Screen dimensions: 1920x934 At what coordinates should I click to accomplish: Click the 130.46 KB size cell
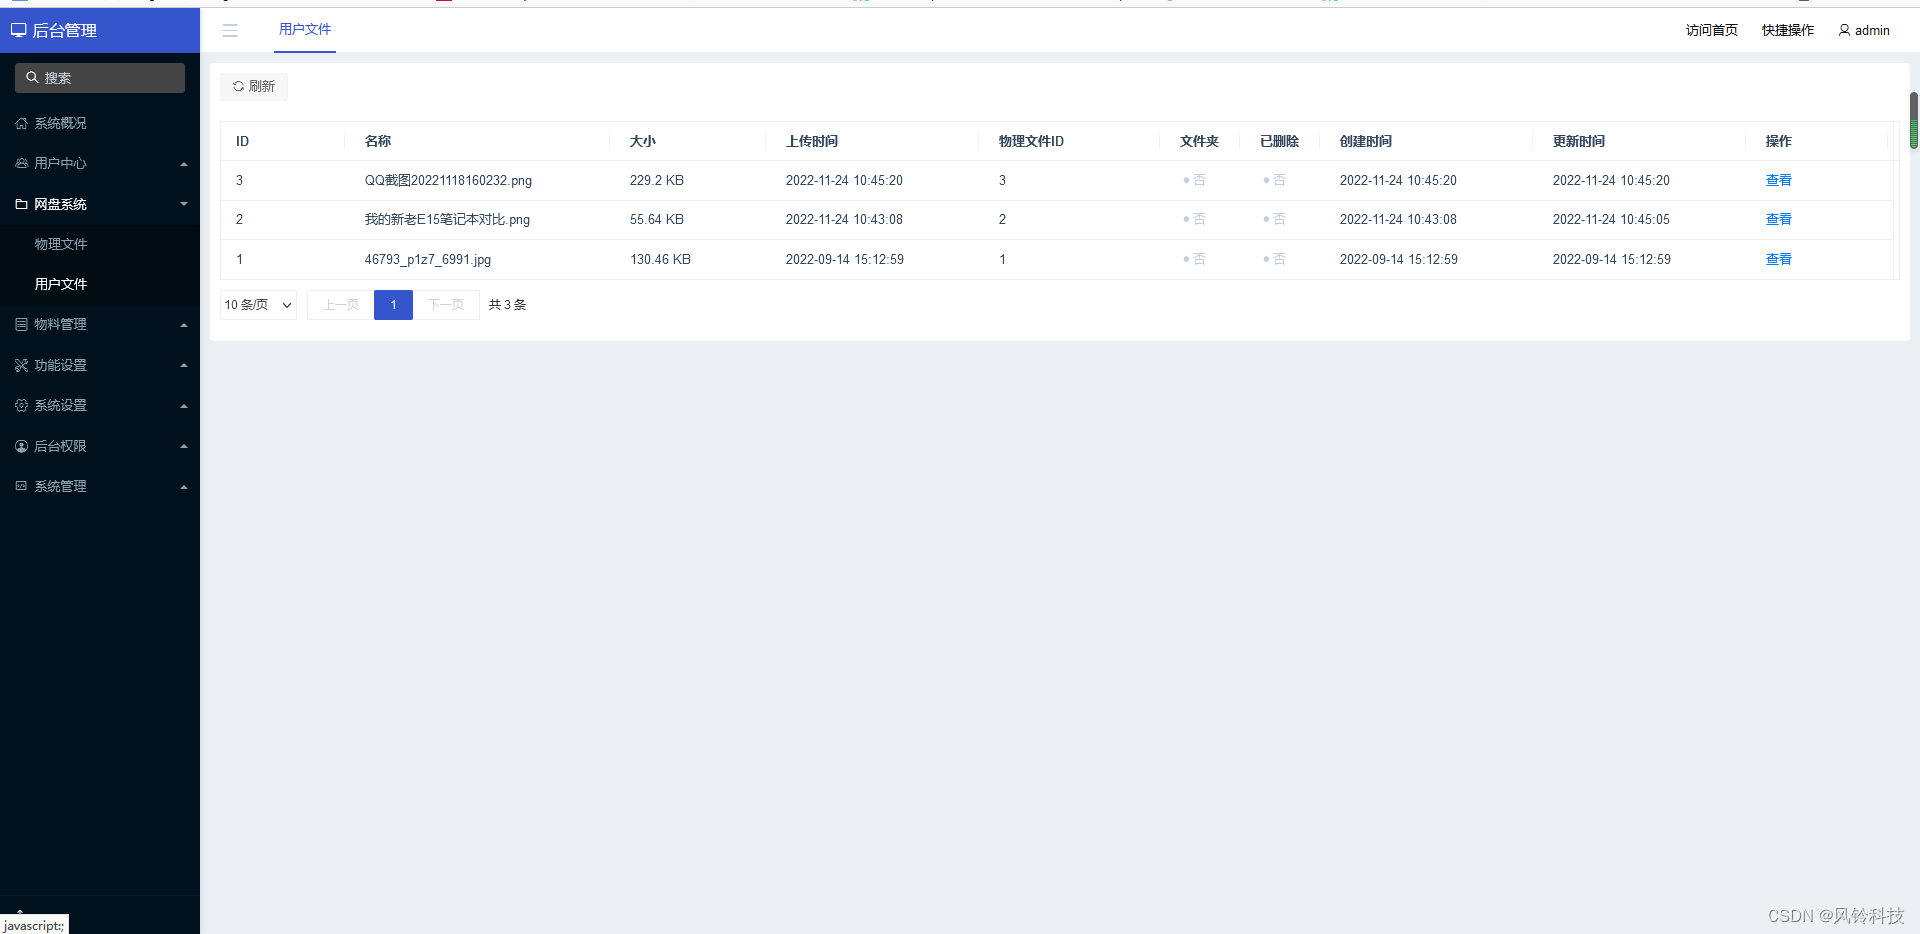coord(660,259)
